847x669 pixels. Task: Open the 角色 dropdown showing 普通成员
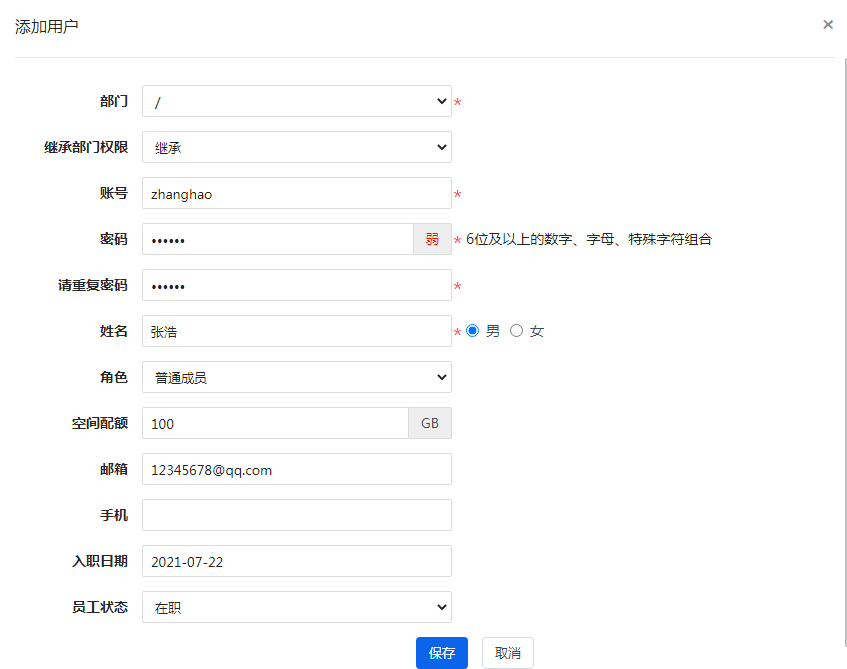coord(297,377)
